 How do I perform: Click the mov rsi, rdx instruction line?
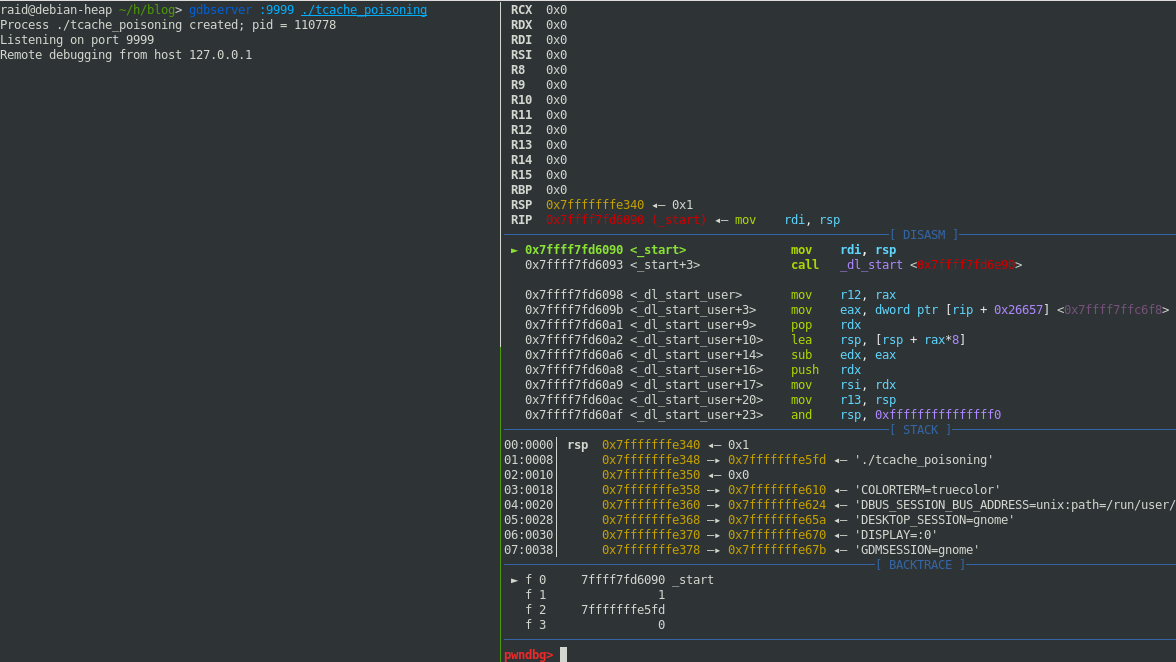point(710,385)
